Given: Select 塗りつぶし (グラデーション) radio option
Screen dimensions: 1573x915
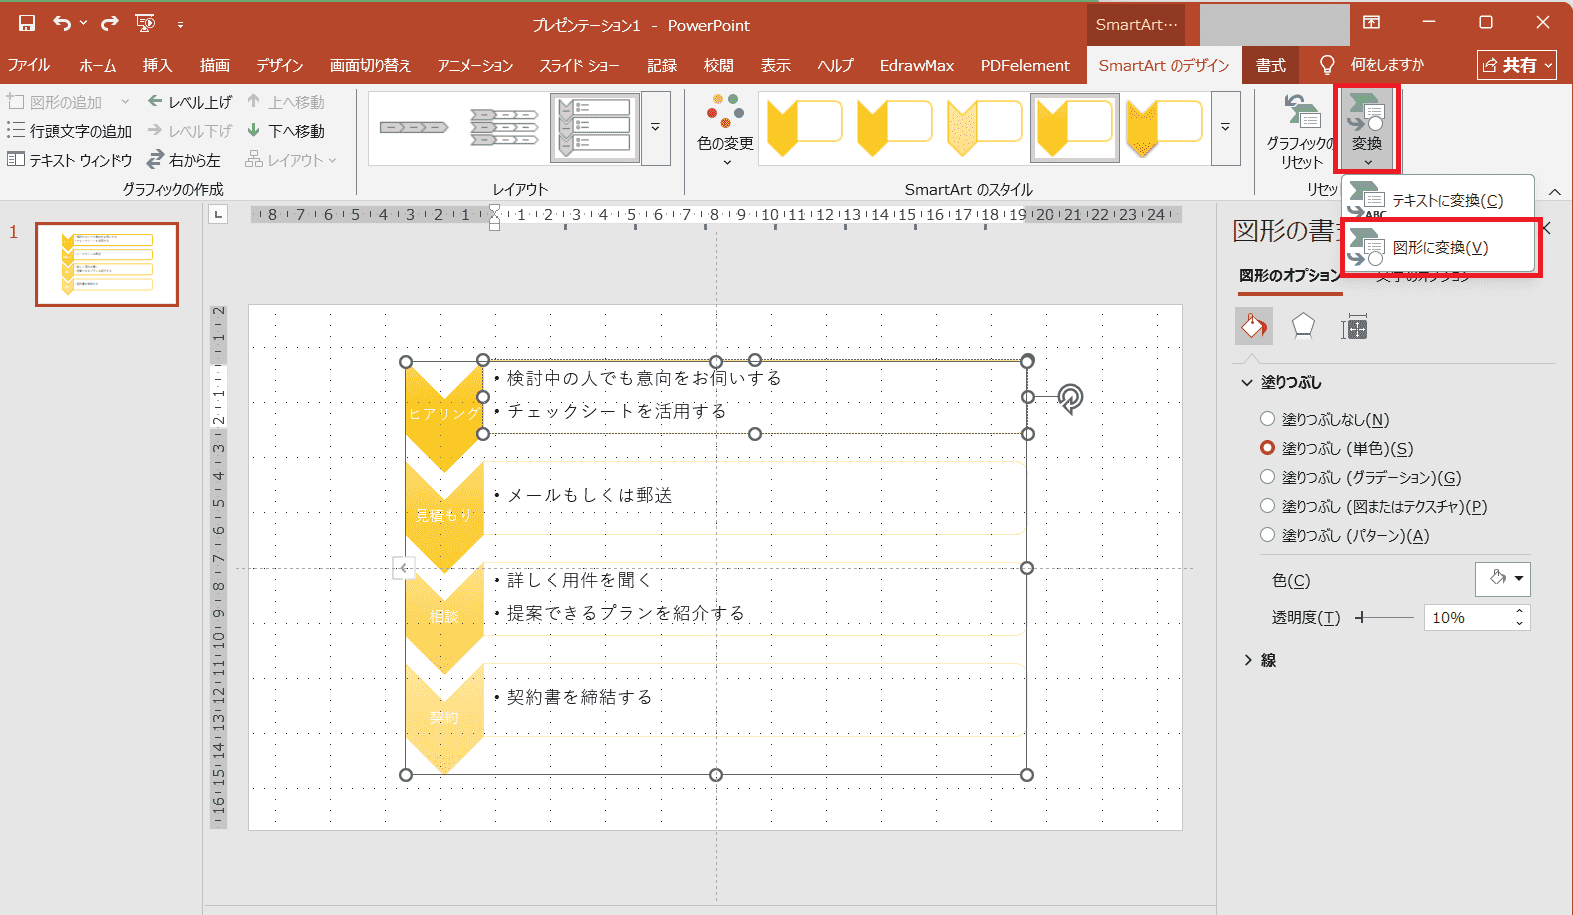Looking at the screenshot, I should click(x=1268, y=477).
